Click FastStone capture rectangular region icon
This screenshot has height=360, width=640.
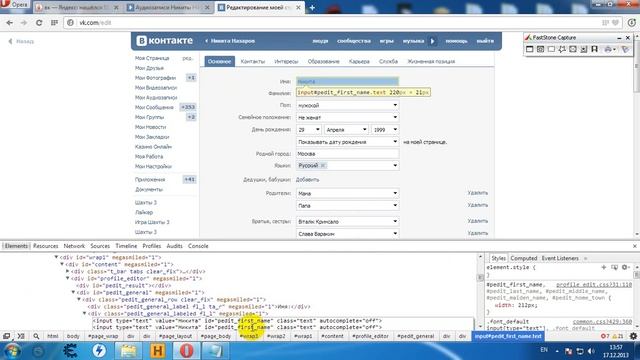(x=551, y=49)
